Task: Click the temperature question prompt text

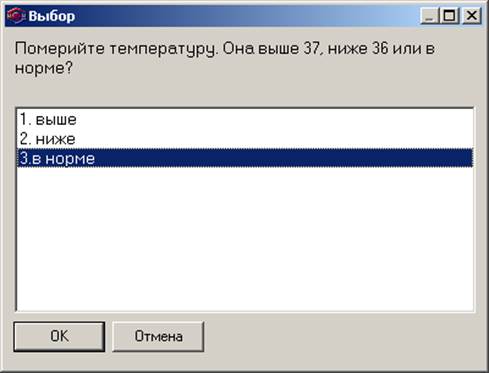Action: (225, 58)
